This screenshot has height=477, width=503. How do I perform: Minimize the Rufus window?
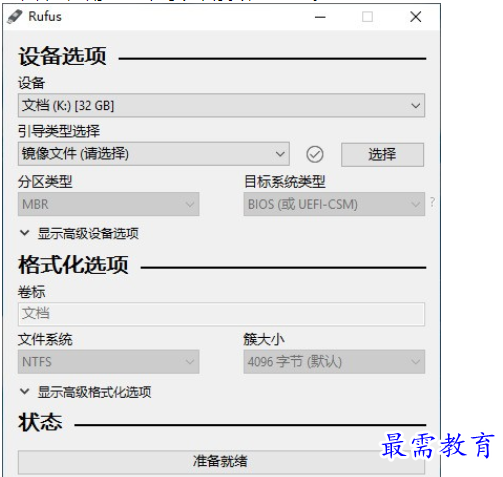(320, 17)
